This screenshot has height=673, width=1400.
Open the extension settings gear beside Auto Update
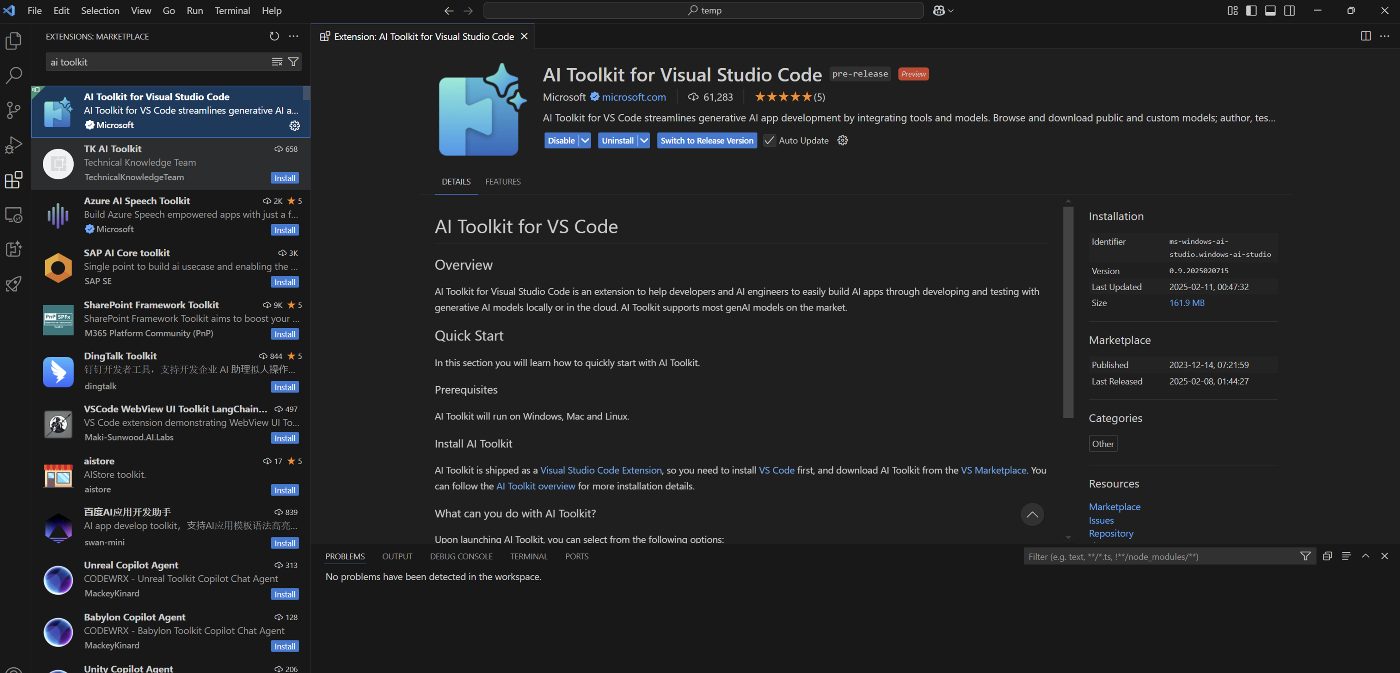(842, 140)
